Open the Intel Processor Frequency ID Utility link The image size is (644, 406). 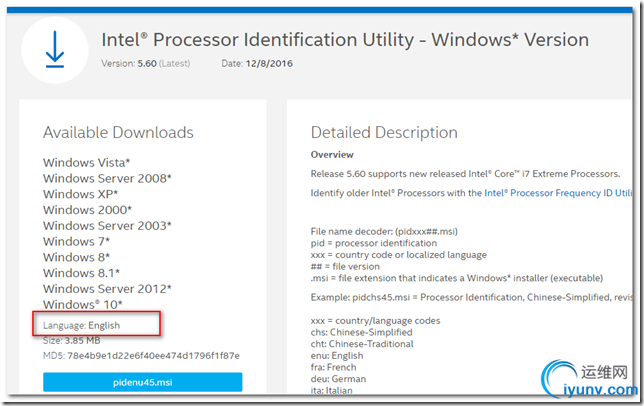click(558, 193)
